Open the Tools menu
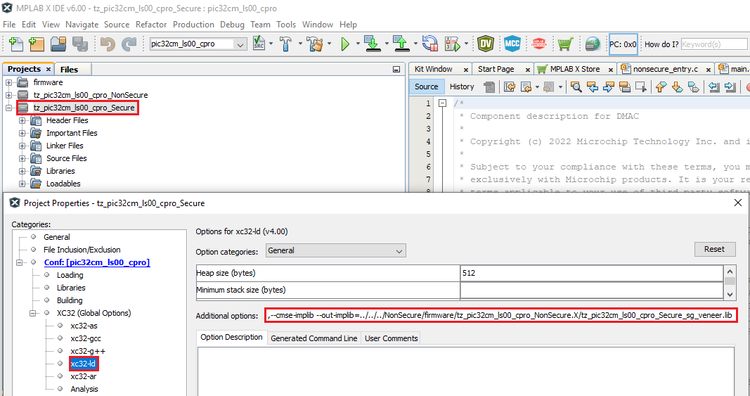Screen dimensions: 750x396 286,24
